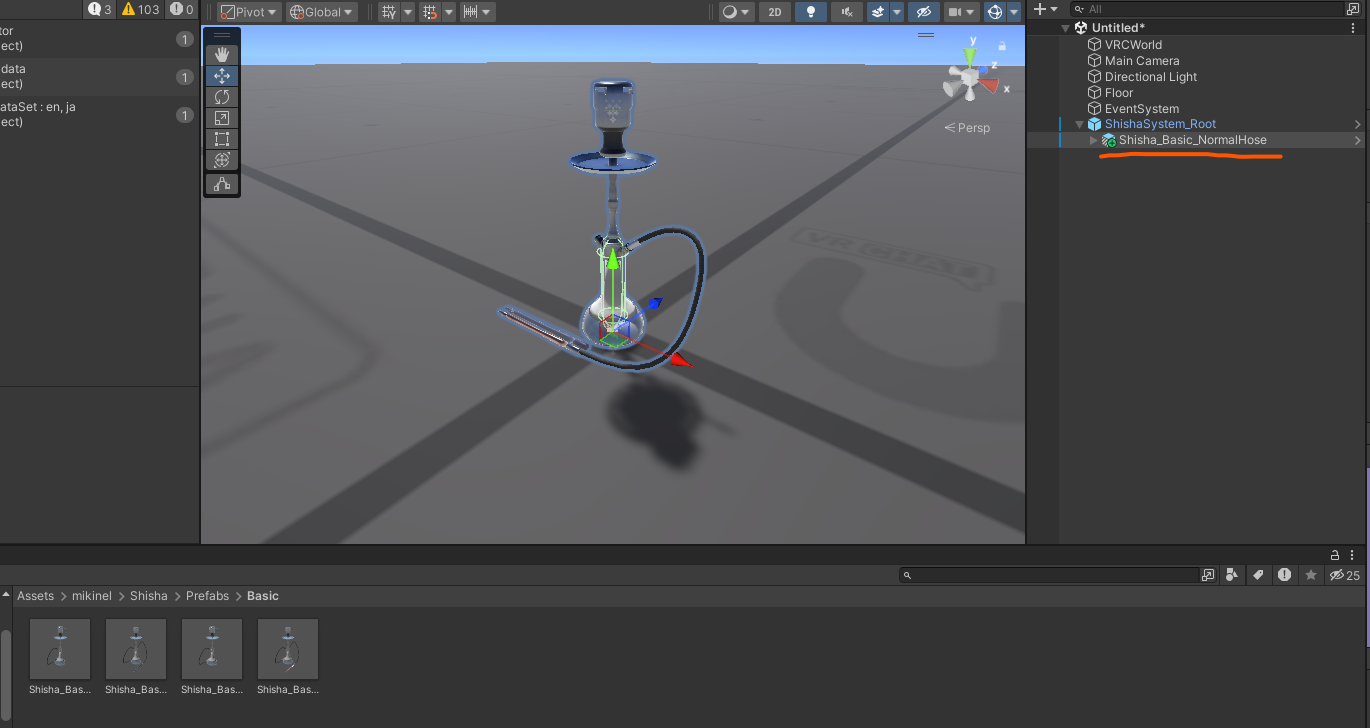Open search in new window icon
1370x728 pixels.
1208,575
